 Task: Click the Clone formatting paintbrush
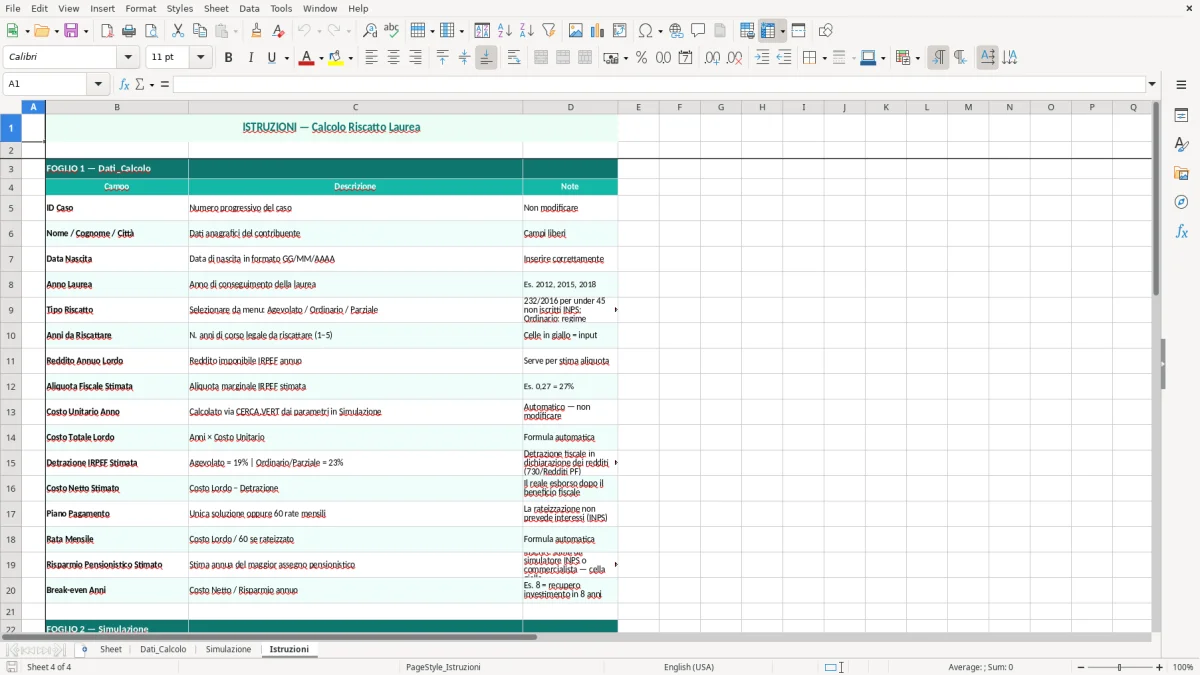pos(257,31)
